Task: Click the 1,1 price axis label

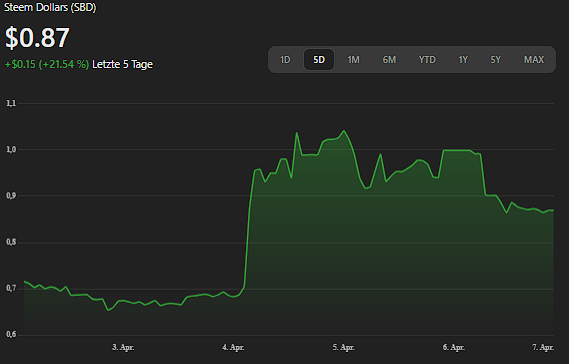Action: pyautogui.click(x=11, y=103)
